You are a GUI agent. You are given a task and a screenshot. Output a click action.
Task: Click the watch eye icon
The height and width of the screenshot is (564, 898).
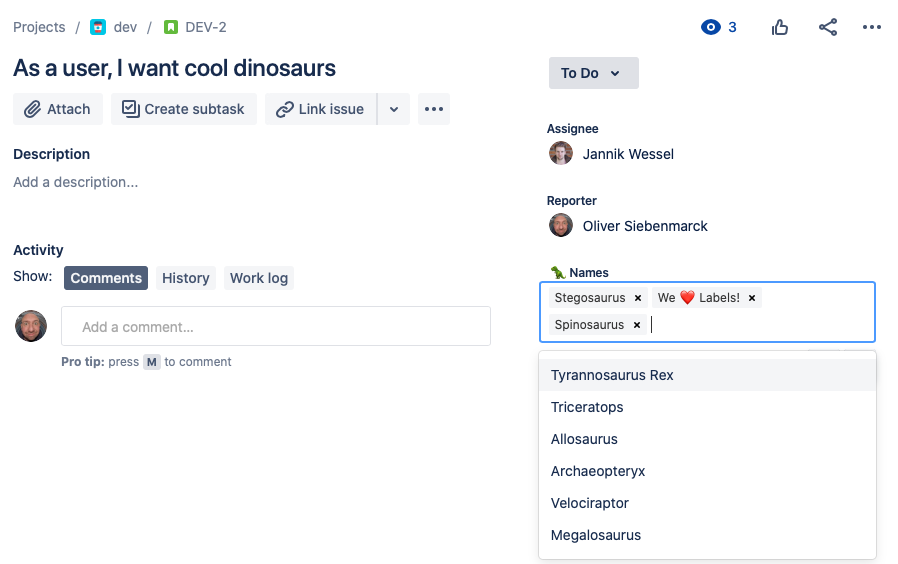click(711, 27)
